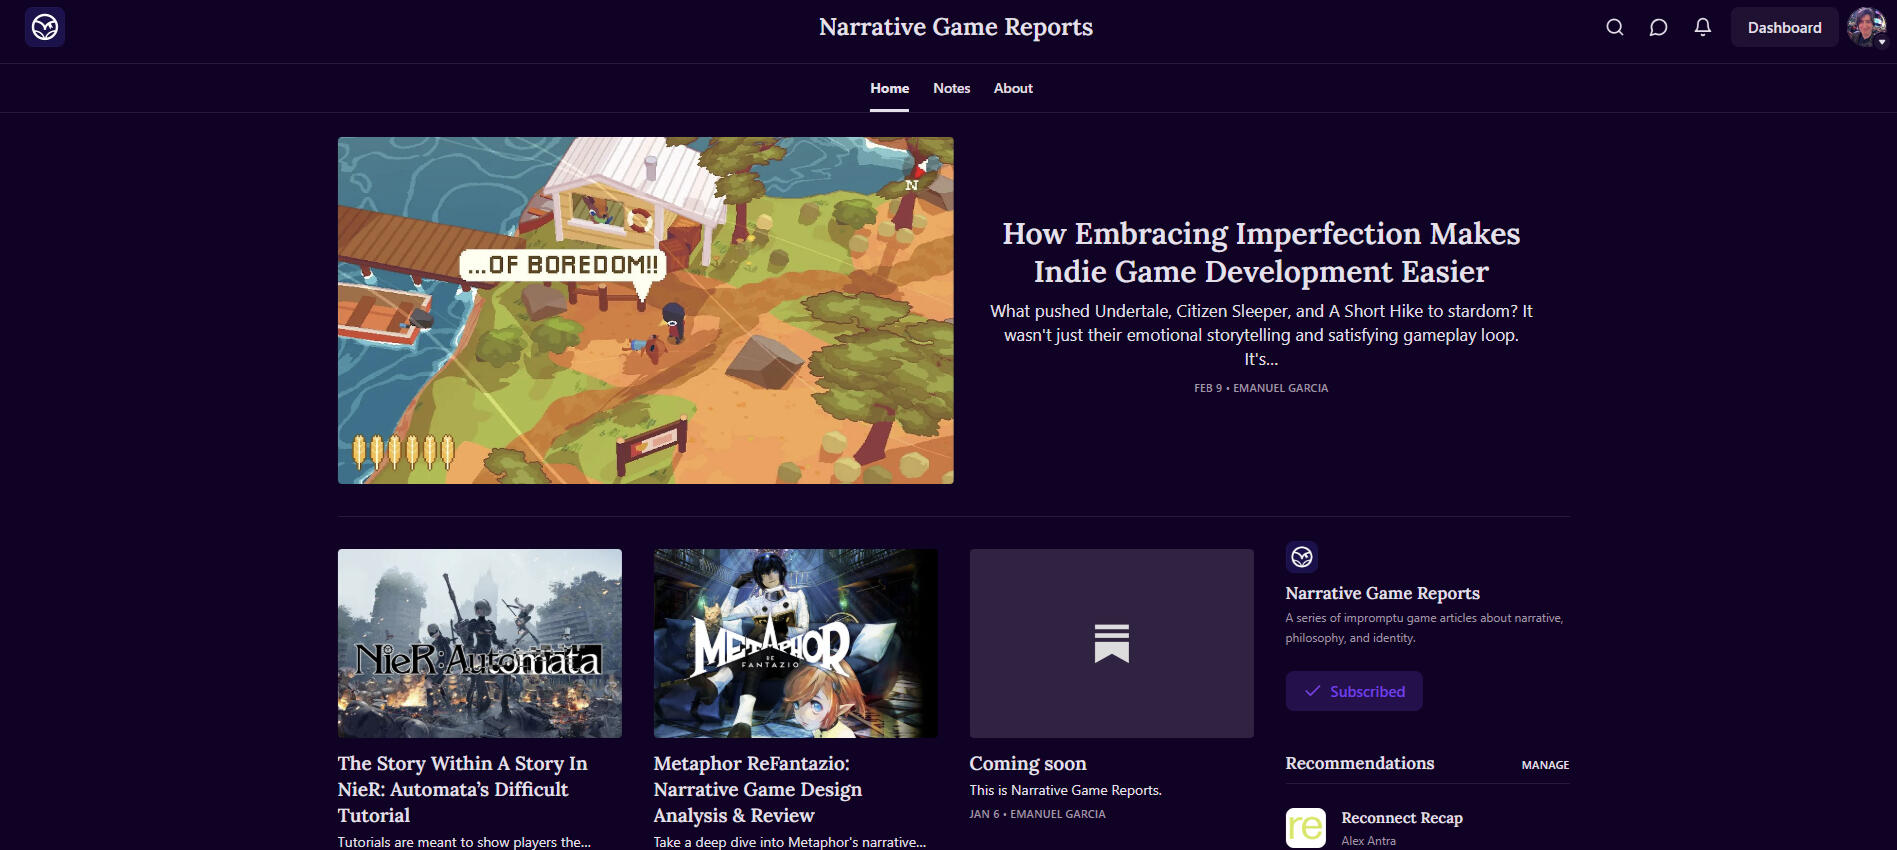Open the chat bubble messages icon
The height and width of the screenshot is (850, 1897).
[x=1658, y=27]
